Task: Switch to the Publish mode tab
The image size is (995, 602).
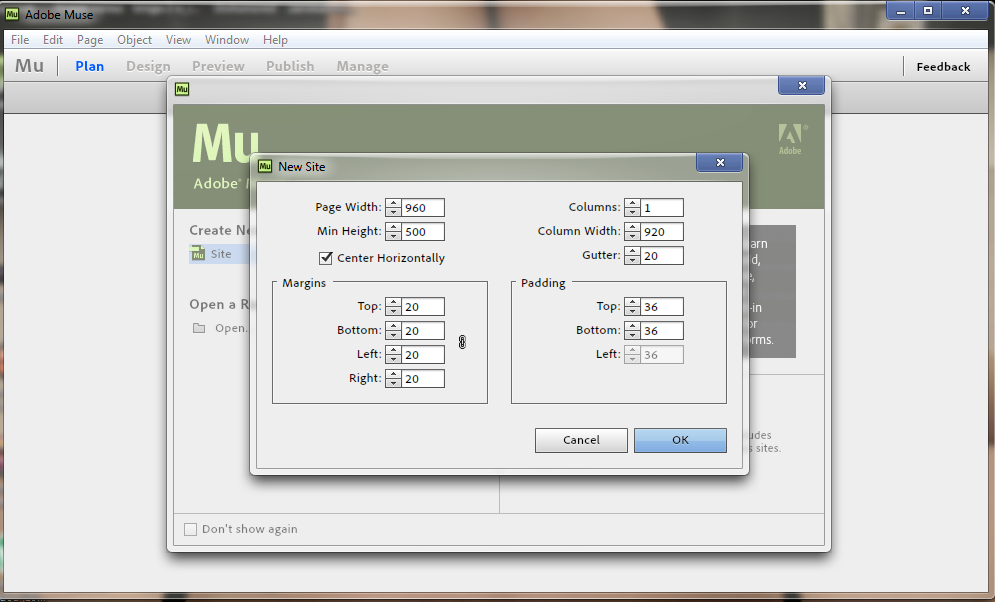Action: (290, 66)
